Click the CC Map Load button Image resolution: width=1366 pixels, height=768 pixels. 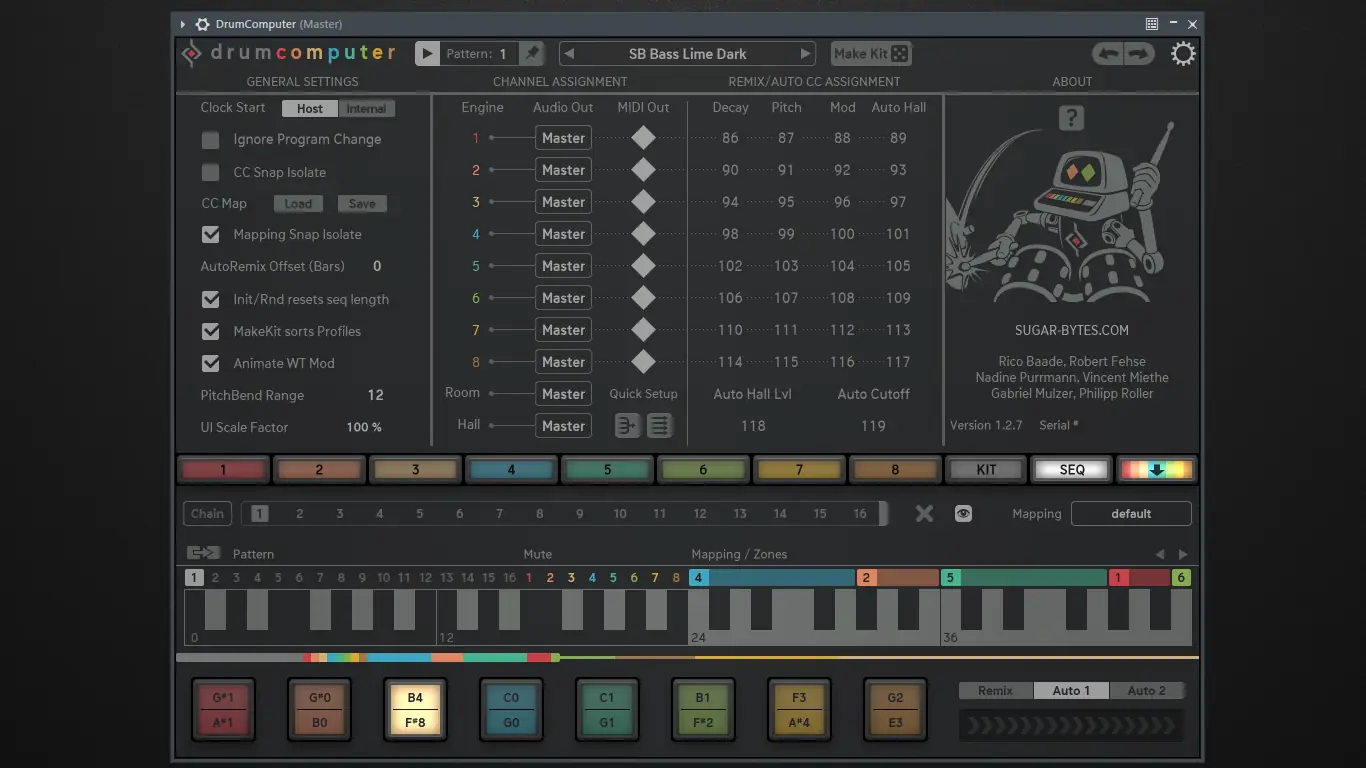[298, 204]
